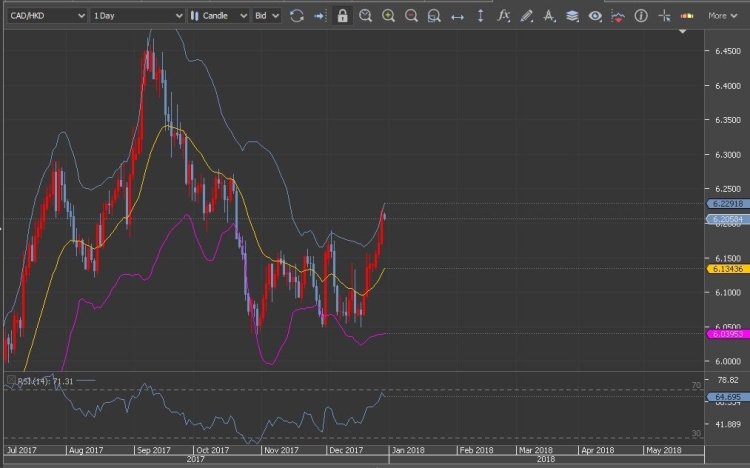Open the Bid price side dropdown

pos(266,16)
